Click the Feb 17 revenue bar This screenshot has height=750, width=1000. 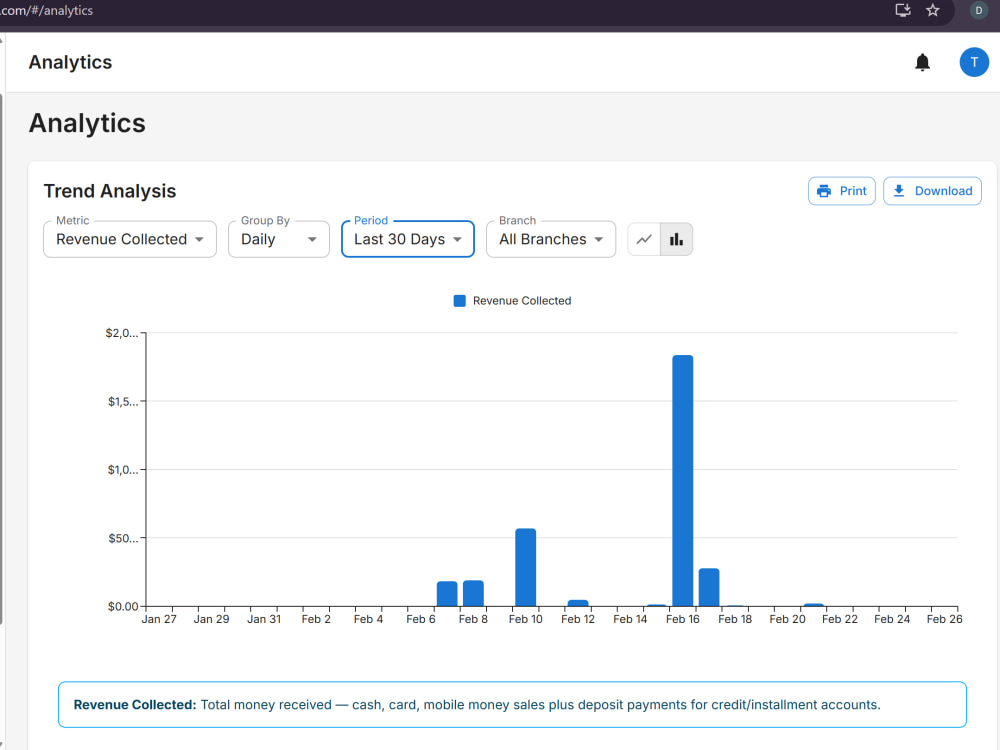pyautogui.click(x=709, y=587)
